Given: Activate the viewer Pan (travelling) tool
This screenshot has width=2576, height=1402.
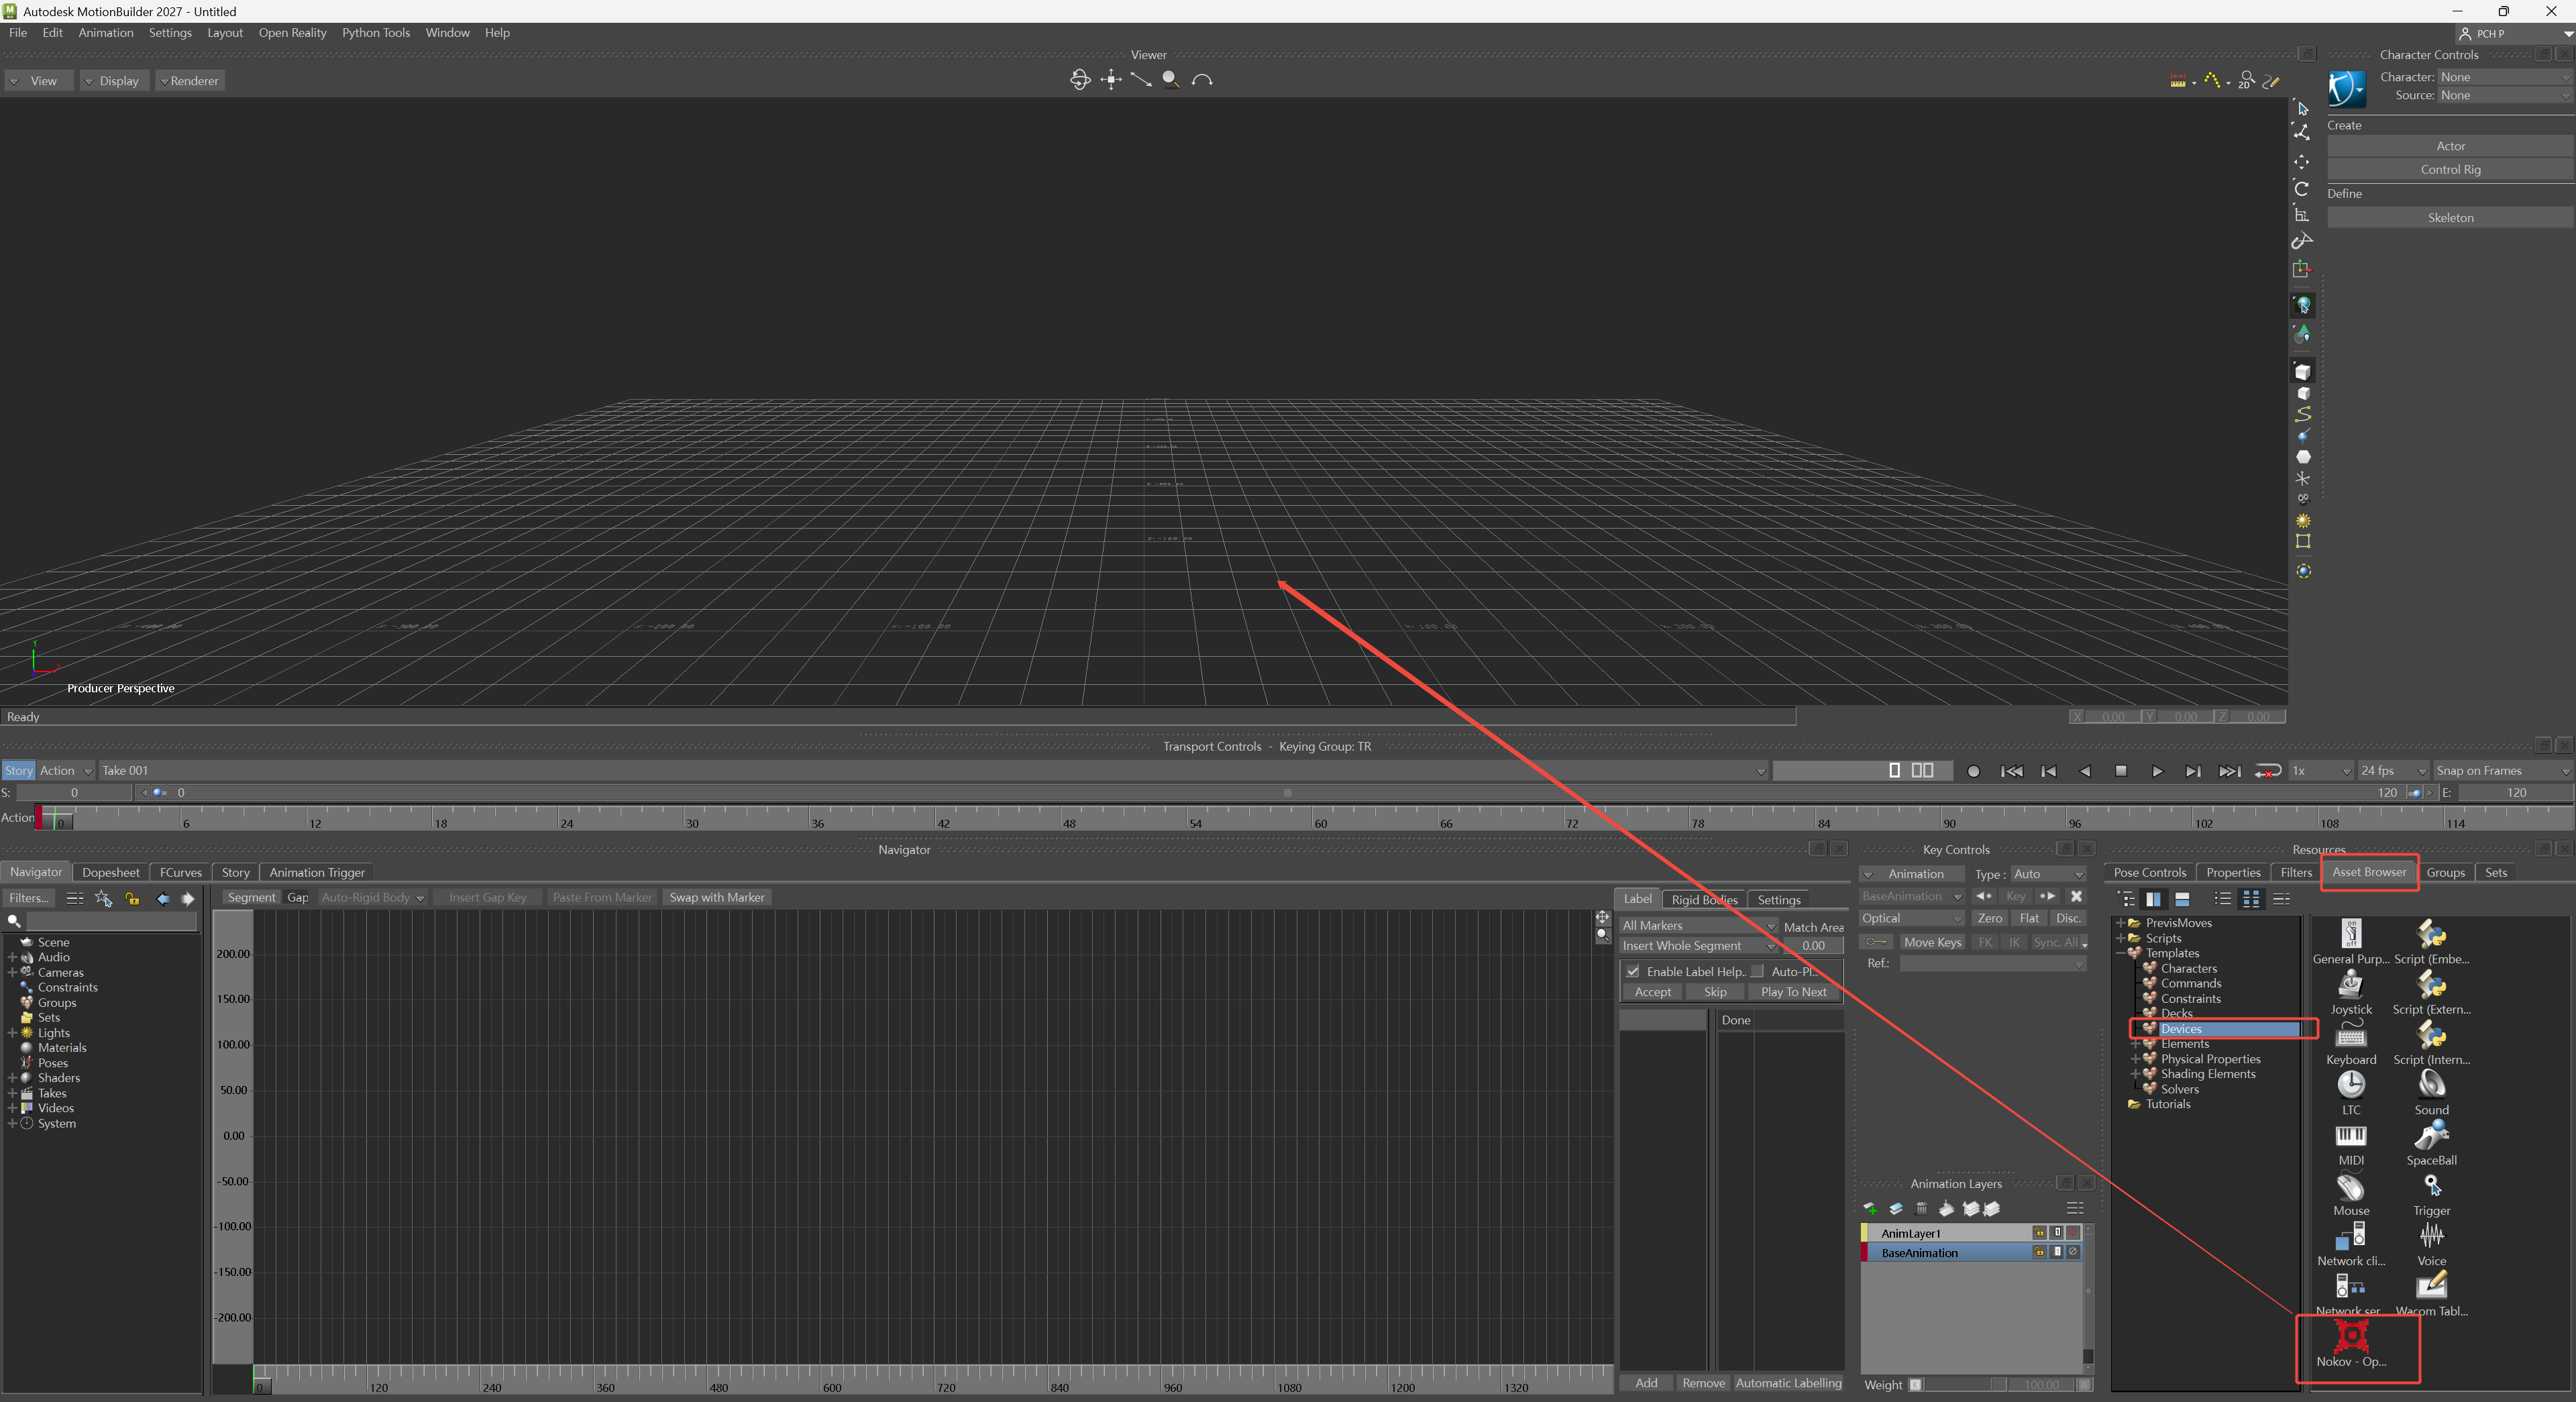Looking at the screenshot, I should click(x=1110, y=79).
